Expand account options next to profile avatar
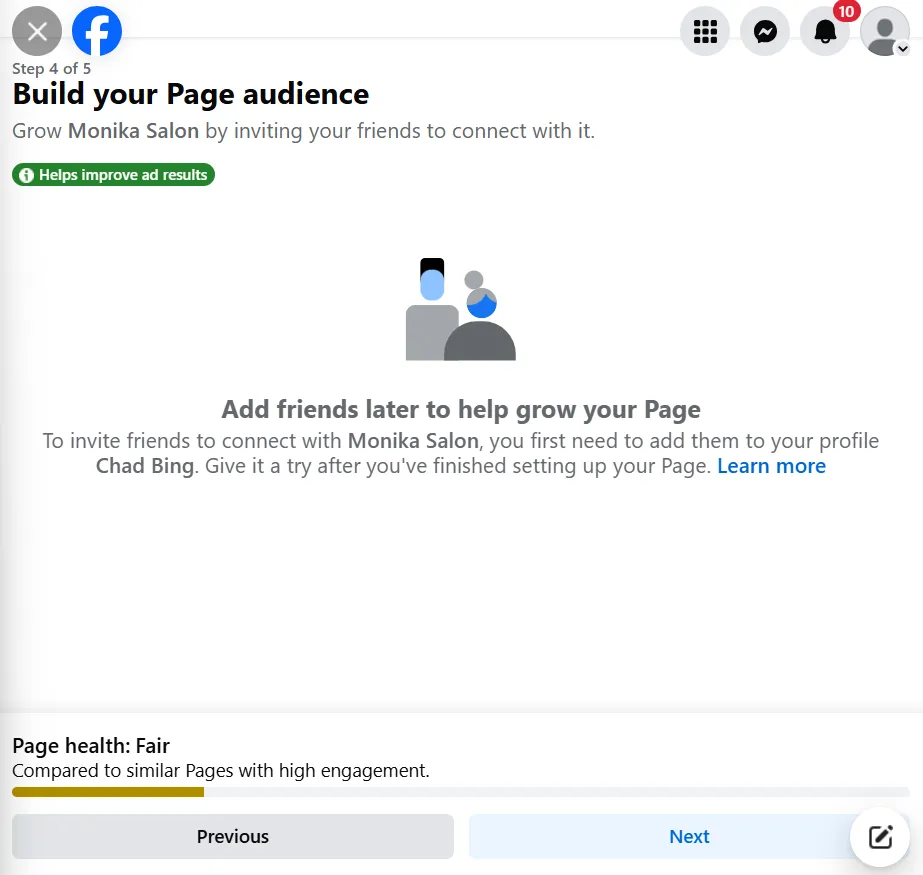This screenshot has width=923, height=875. [903, 47]
